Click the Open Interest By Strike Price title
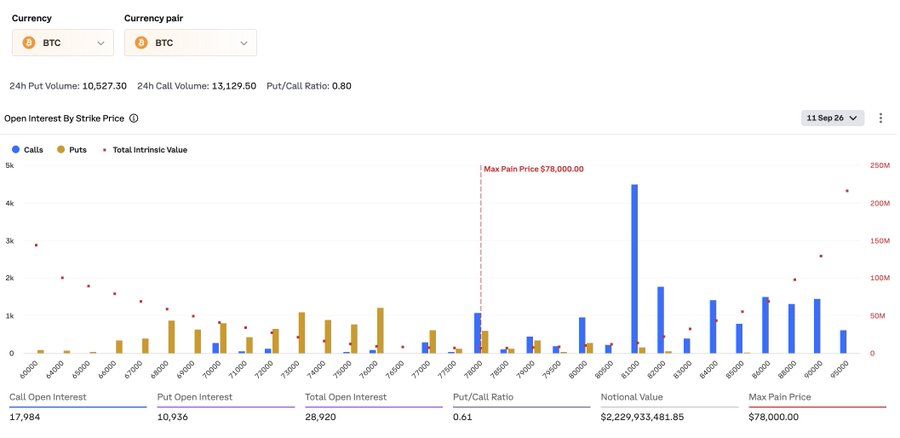Viewport: 900px width, 438px height. point(64,119)
